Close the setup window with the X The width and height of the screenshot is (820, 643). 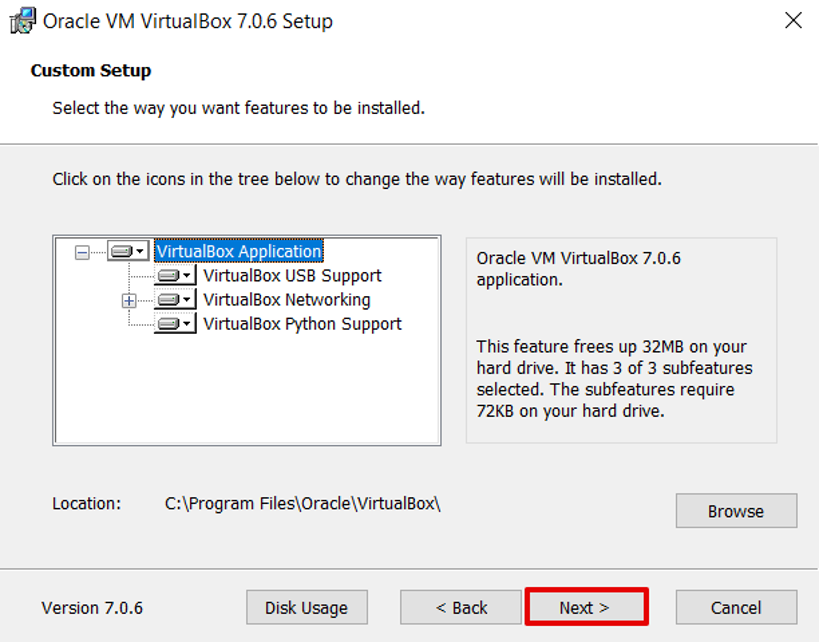tap(793, 21)
